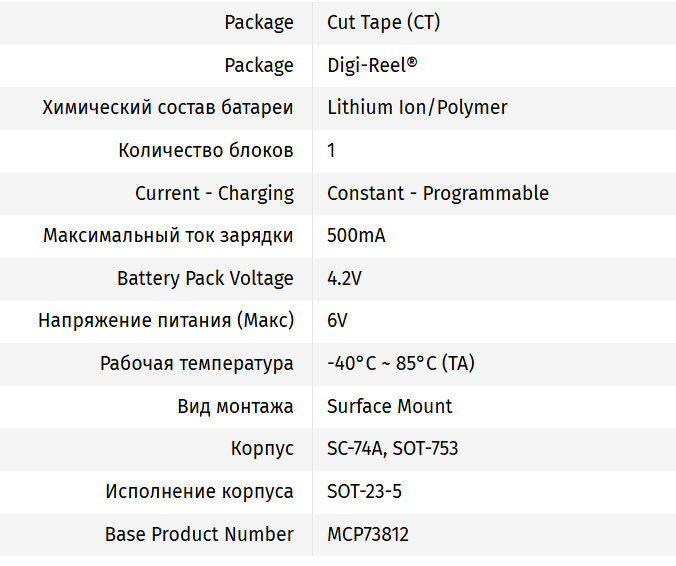Select the "4.2V" voltage value

tap(344, 278)
